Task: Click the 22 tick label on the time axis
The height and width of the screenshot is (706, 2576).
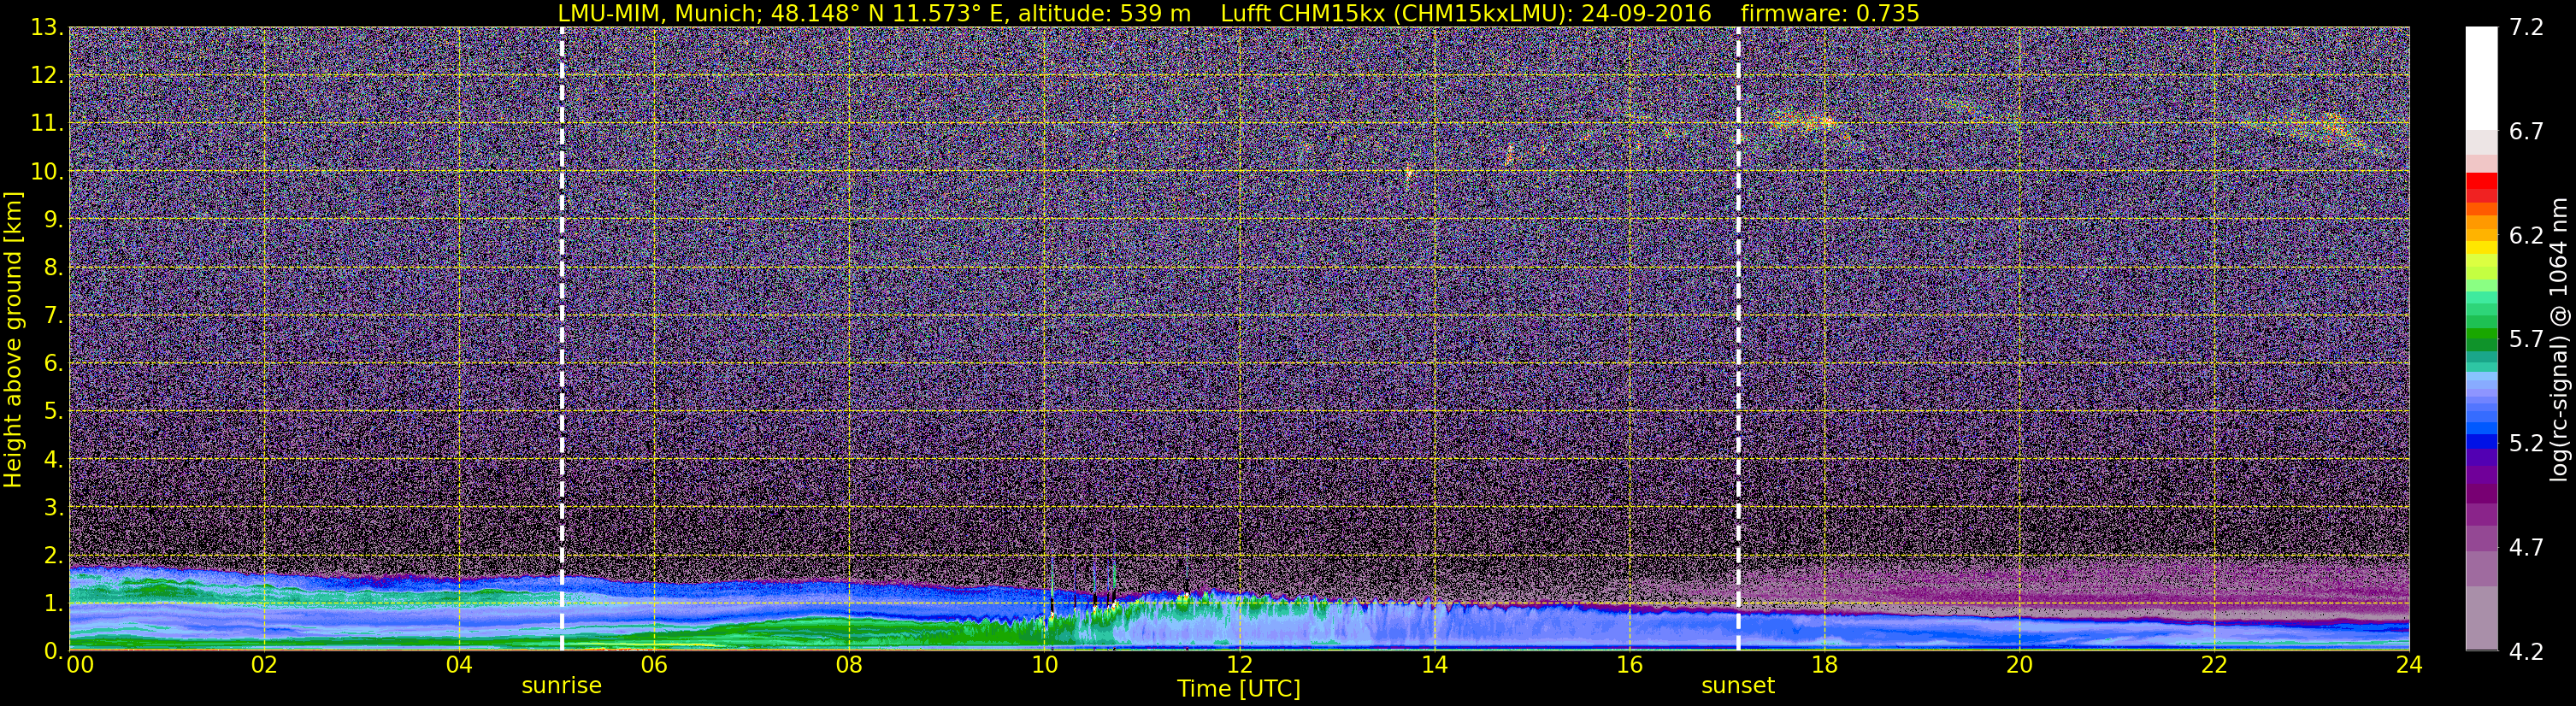Action: pyautogui.click(x=2214, y=665)
